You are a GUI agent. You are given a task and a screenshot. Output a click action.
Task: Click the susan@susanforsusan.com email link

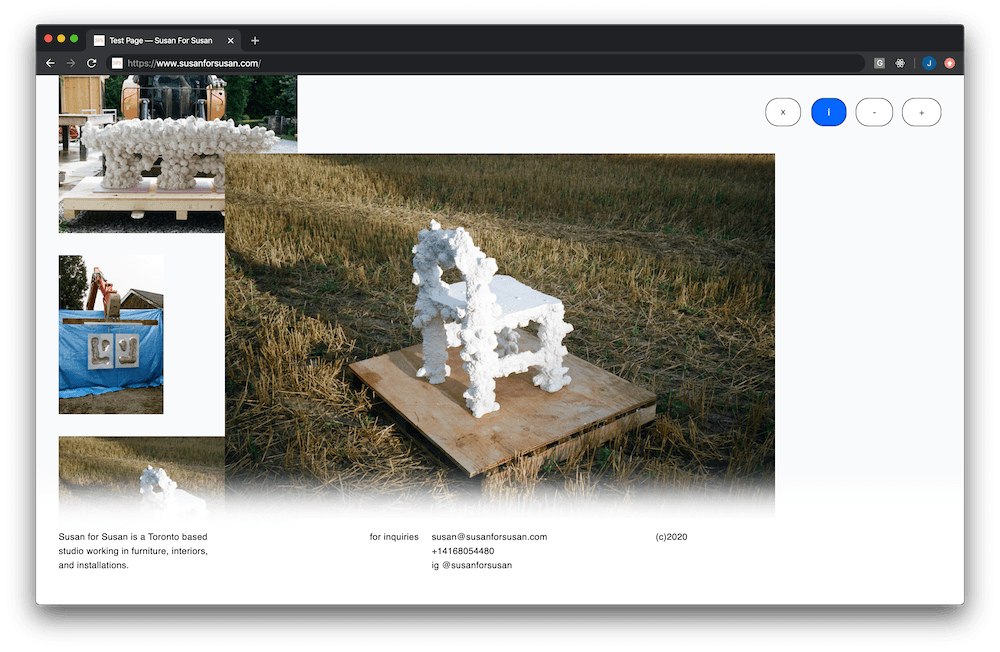pyautogui.click(x=489, y=537)
